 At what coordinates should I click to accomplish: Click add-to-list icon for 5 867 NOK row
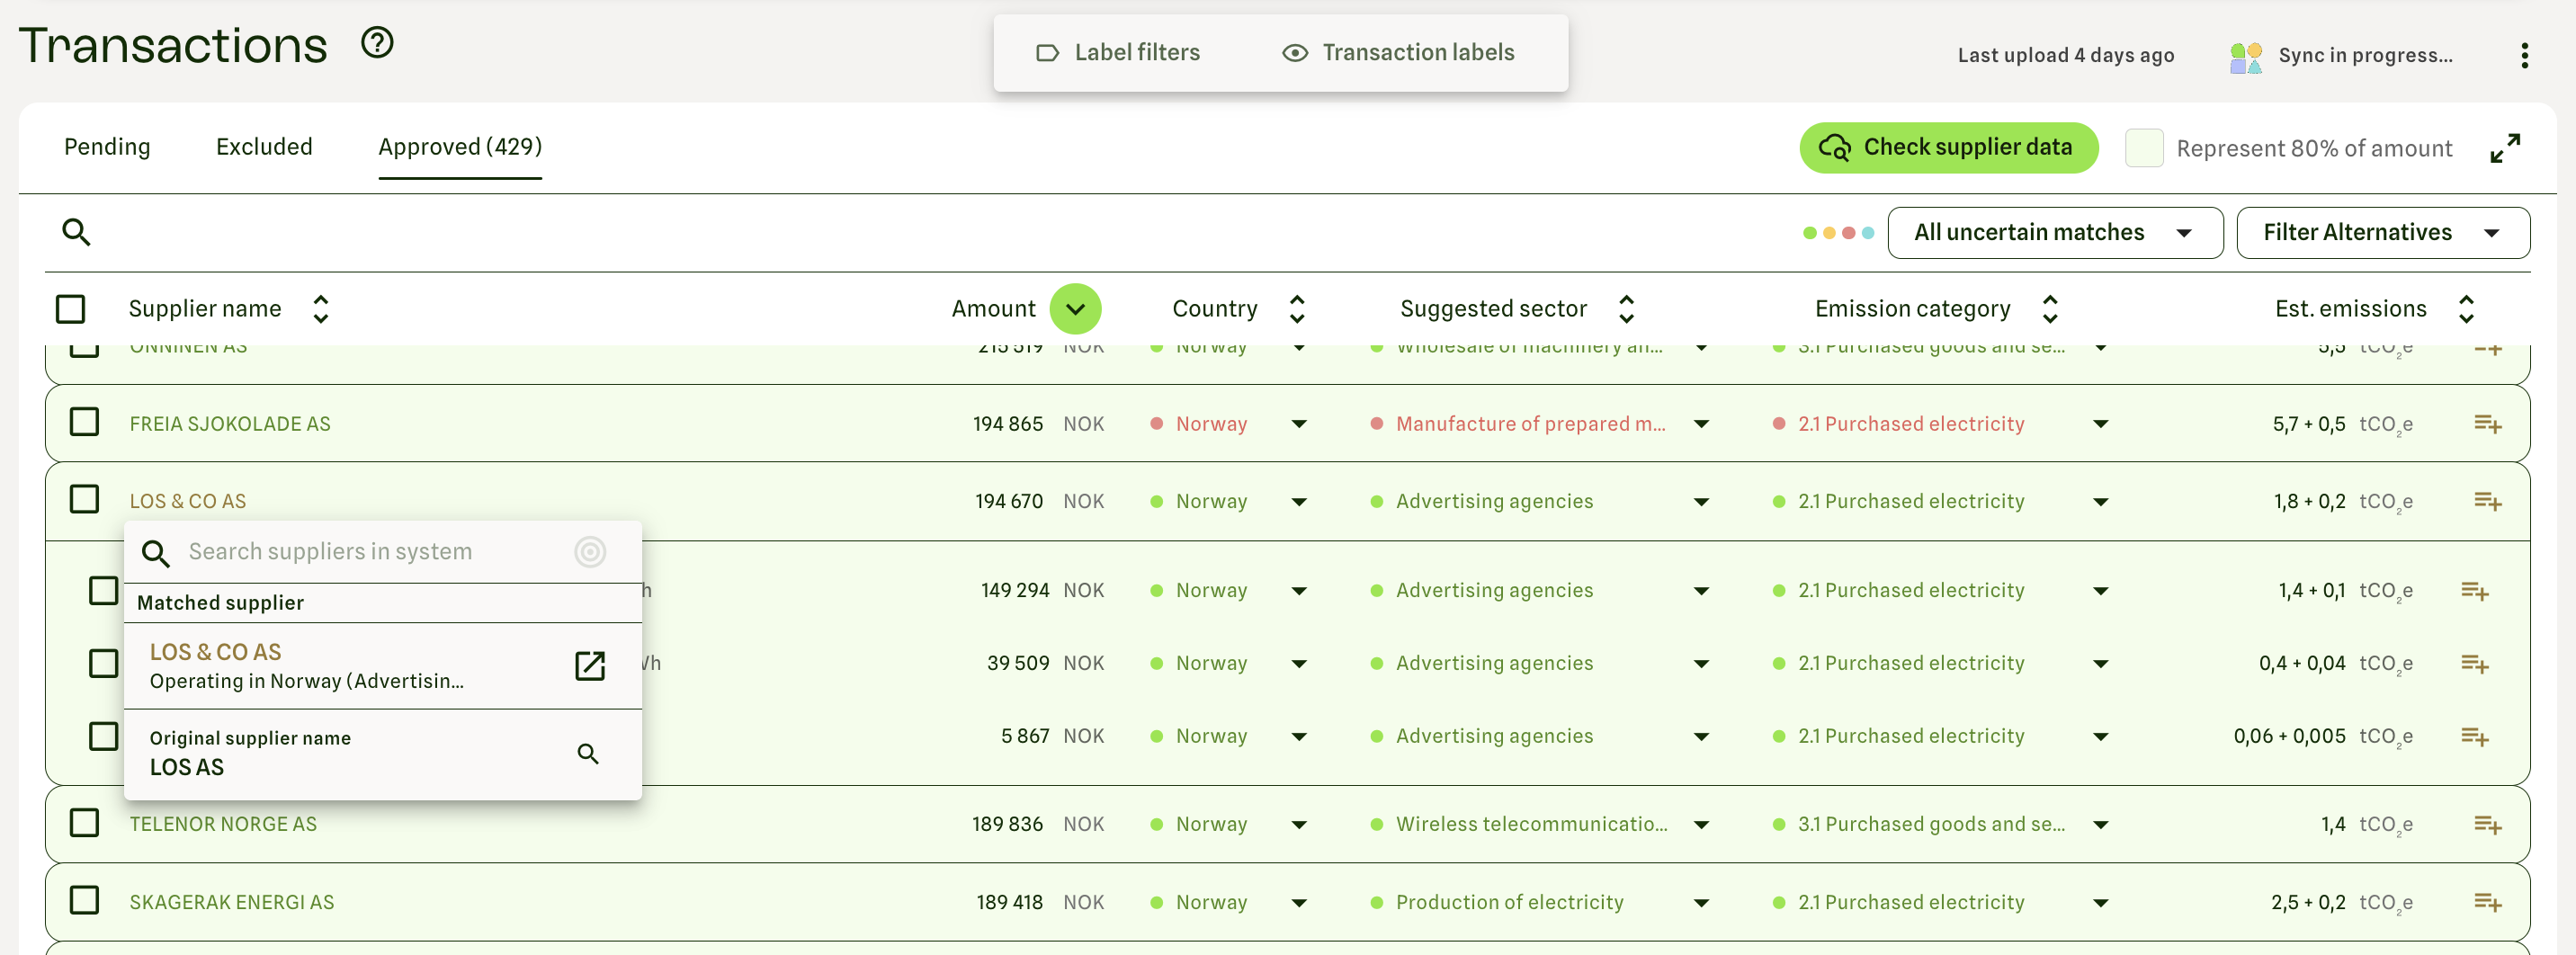[x=2474, y=737]
